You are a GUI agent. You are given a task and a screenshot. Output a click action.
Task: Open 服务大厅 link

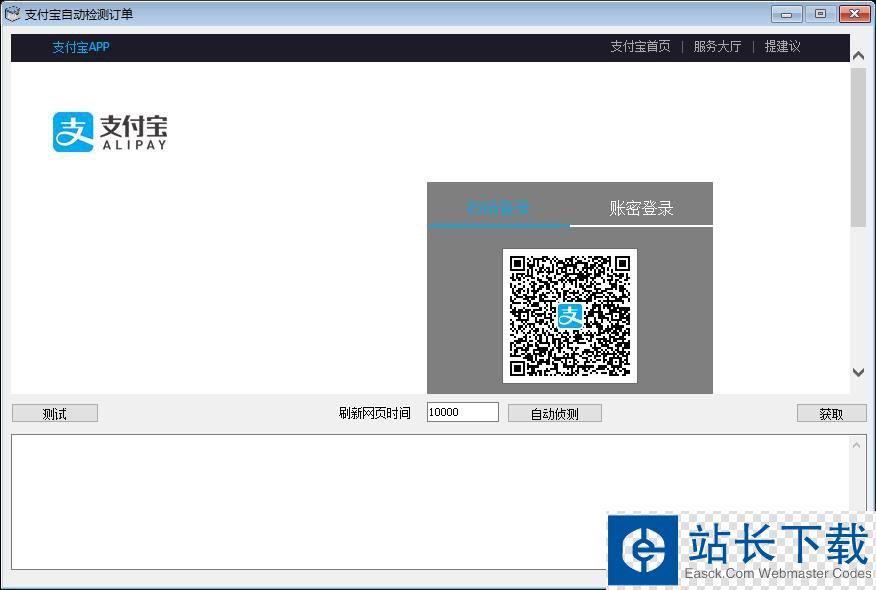717,46
